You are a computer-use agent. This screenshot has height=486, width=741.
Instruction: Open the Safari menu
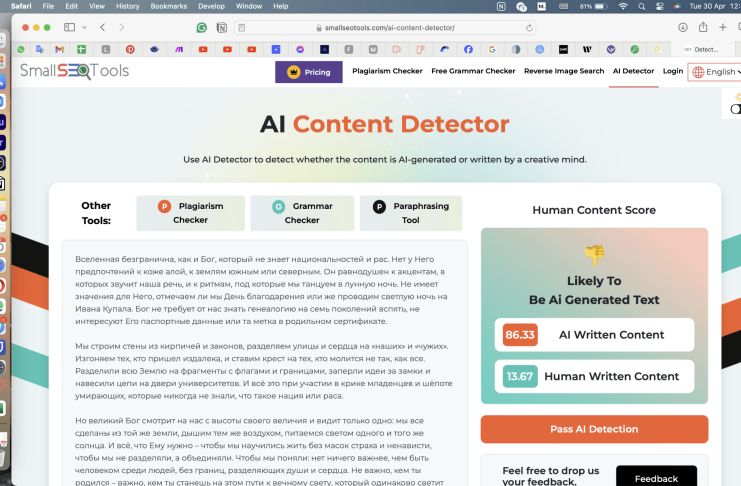pyautogui.click(x=21, y=6)
